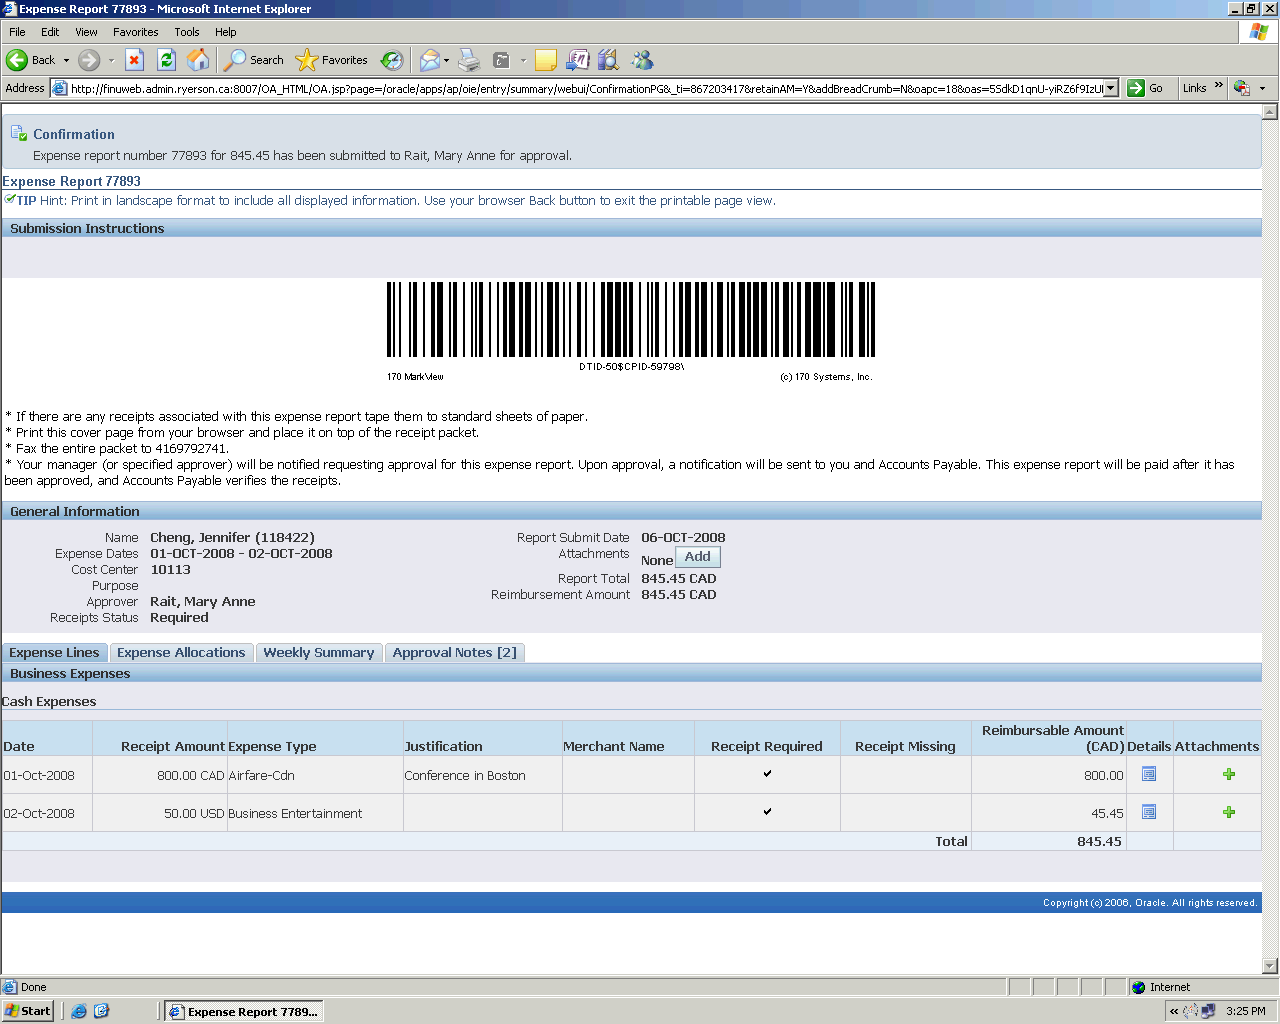
Task: Open the Back button history dropdown arrow
Action: tap(66, 60)
